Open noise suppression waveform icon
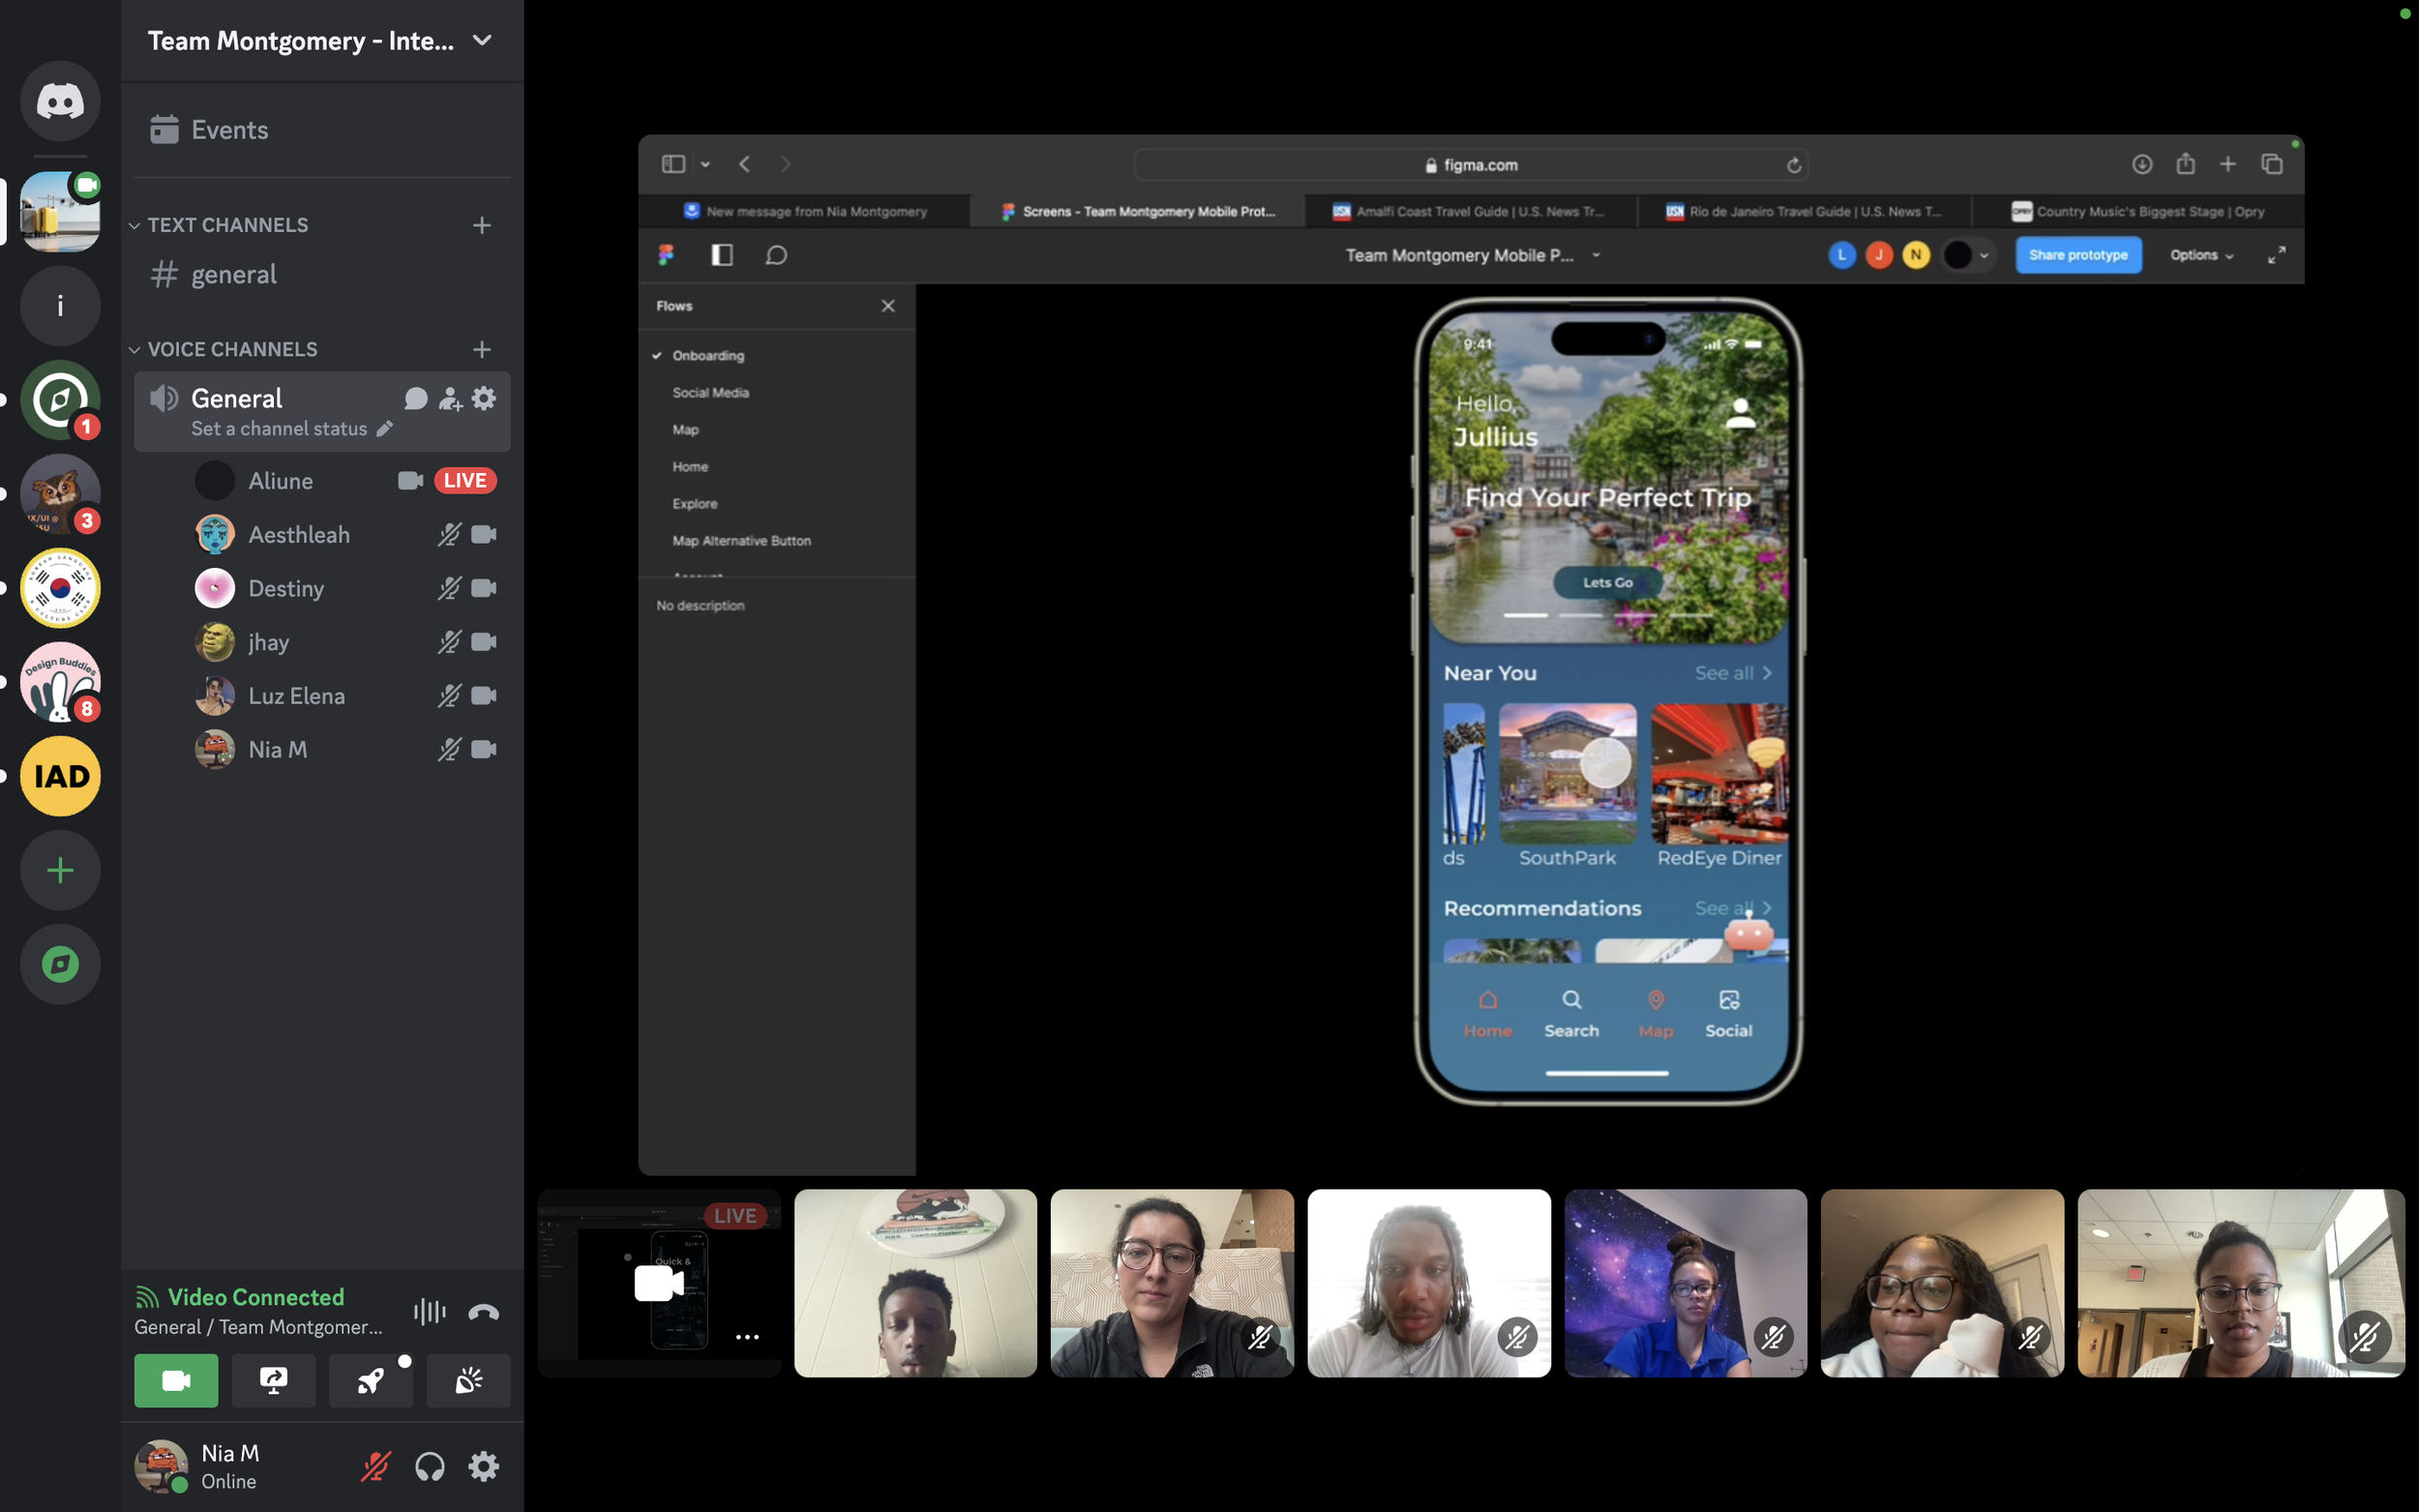The height and width of the screenshot is (1512, 2419). 429,1312
